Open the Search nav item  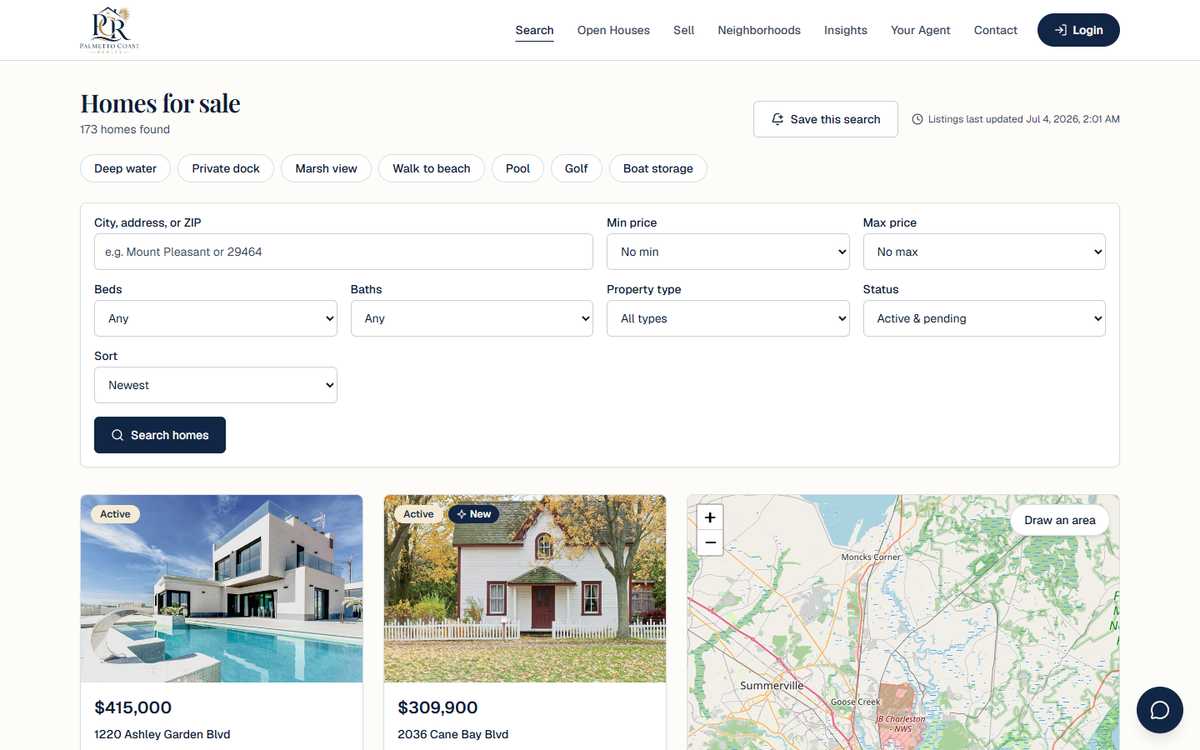pos(534,30)
